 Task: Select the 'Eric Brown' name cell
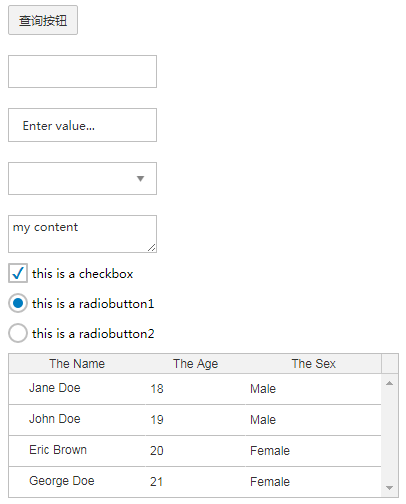77,451
